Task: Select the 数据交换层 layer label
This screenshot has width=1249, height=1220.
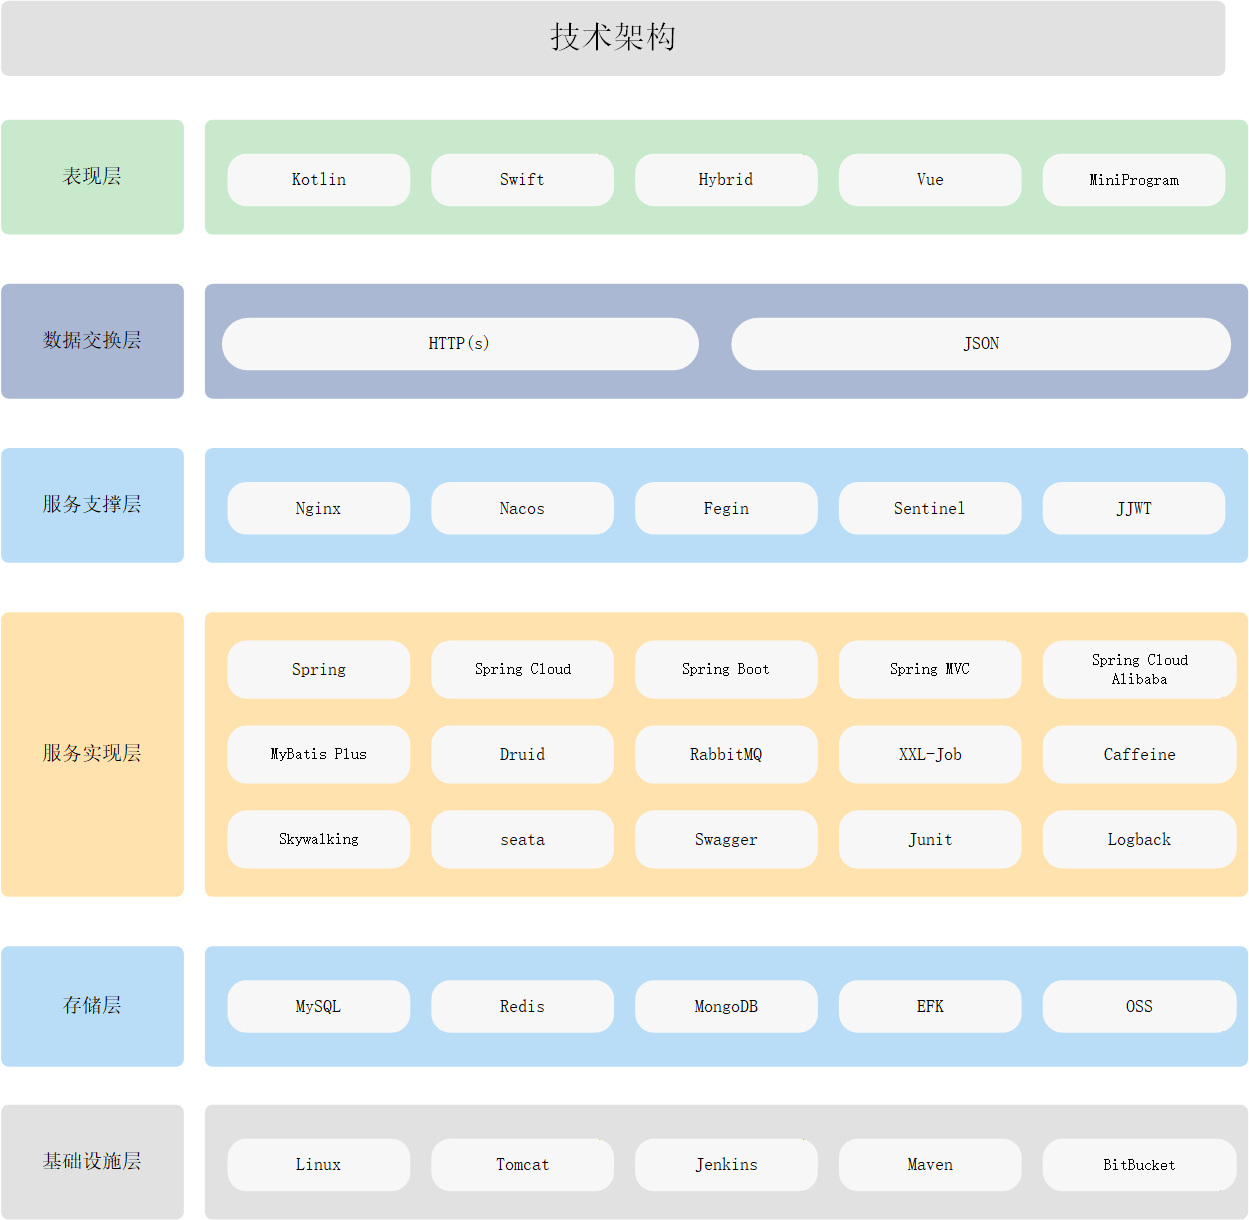Action: [x=92, y=341]
